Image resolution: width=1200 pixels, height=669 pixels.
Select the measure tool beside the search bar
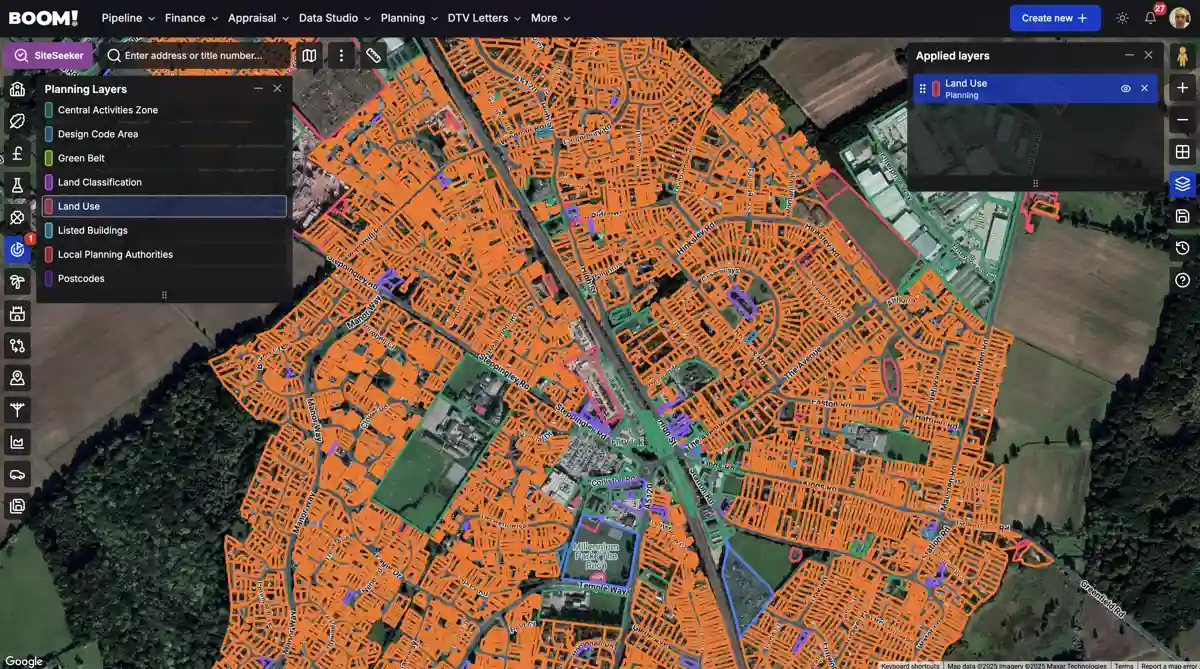(x=374, y=55)
